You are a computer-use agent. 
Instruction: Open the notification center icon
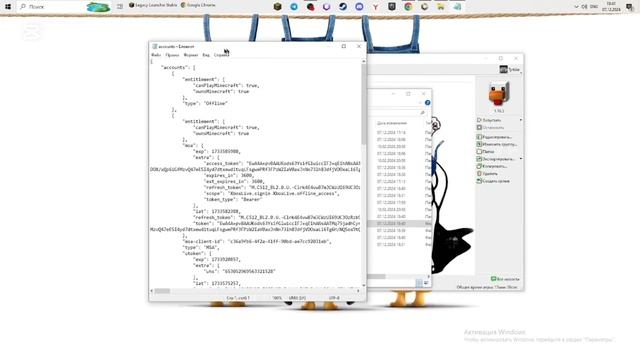(x=630, y=7)
